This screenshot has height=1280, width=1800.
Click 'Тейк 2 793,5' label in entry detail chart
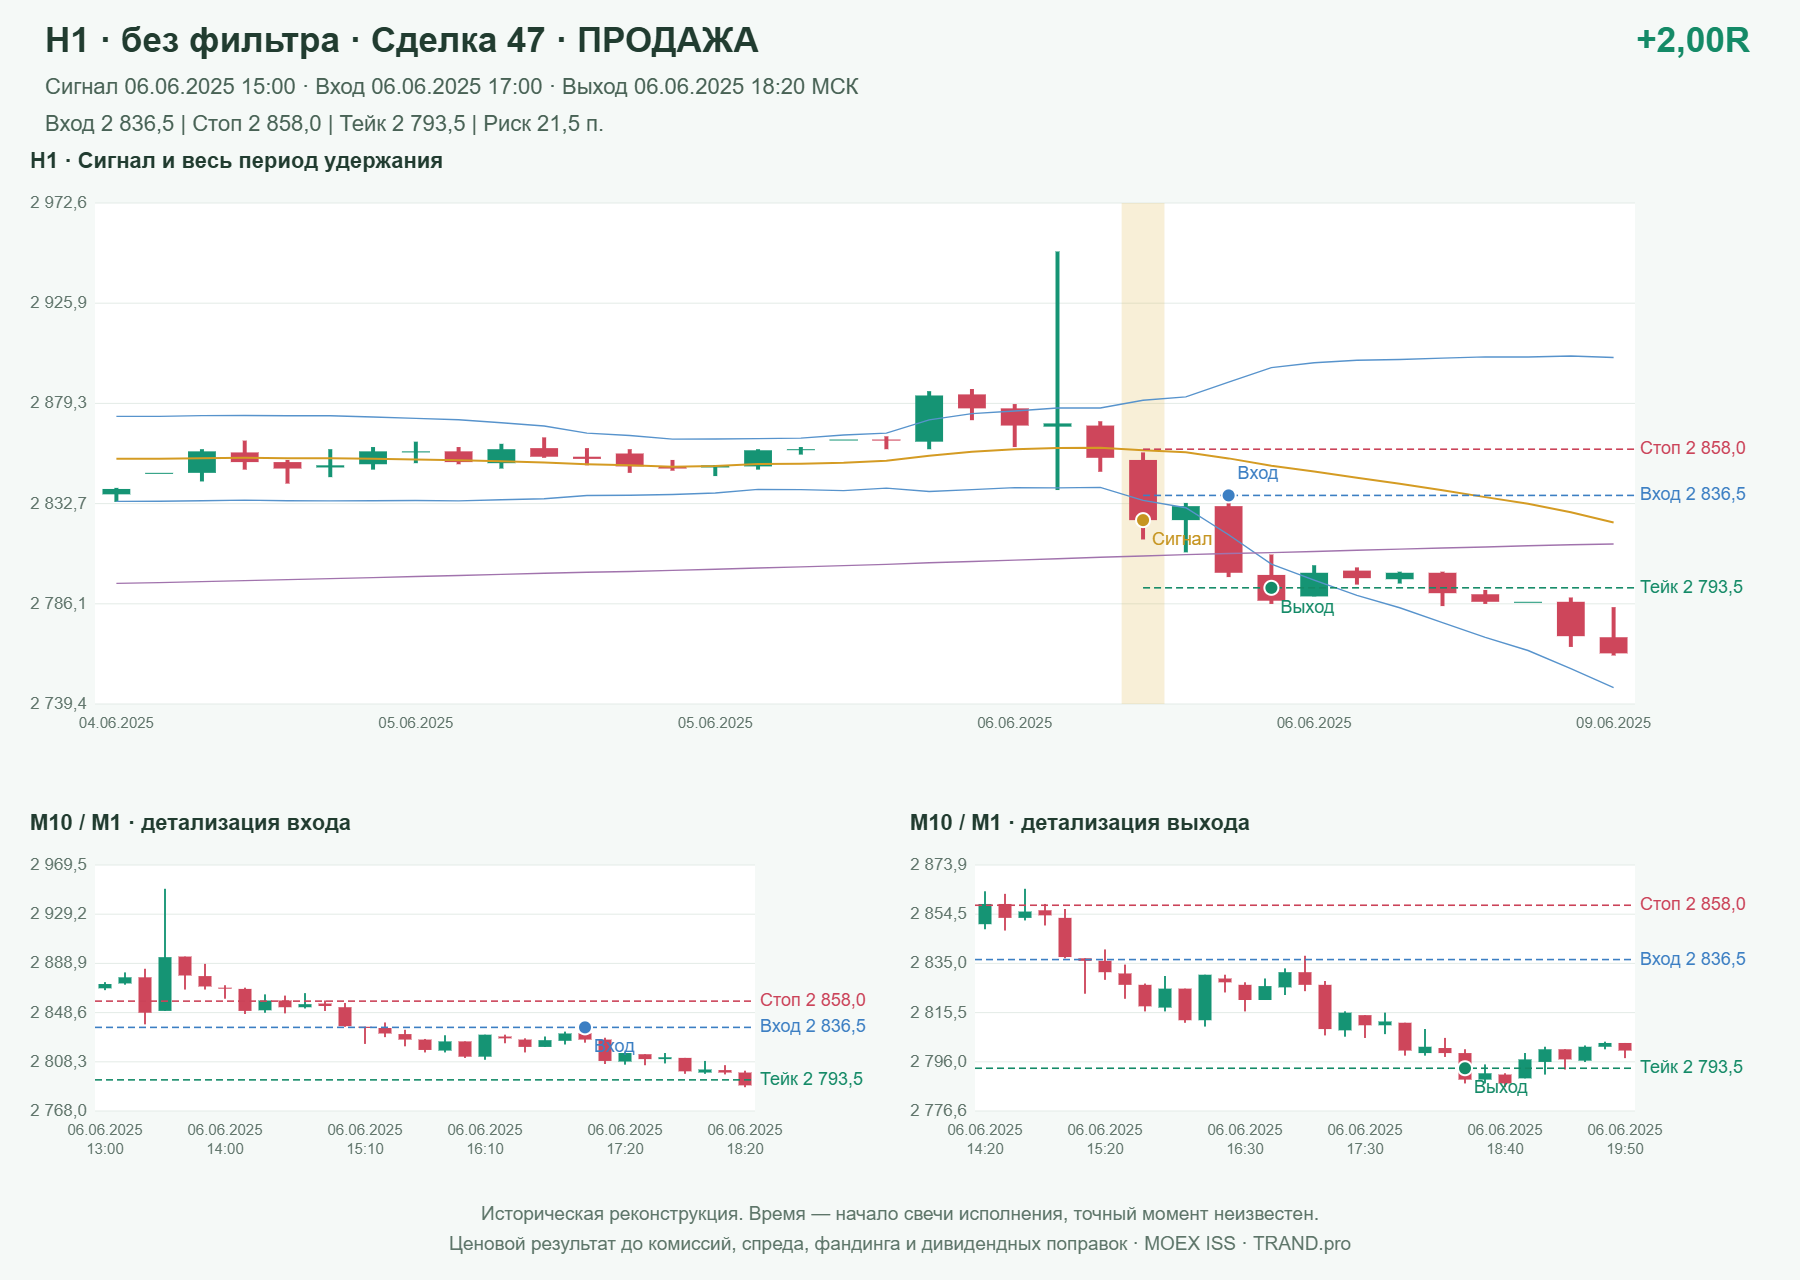811,1079
